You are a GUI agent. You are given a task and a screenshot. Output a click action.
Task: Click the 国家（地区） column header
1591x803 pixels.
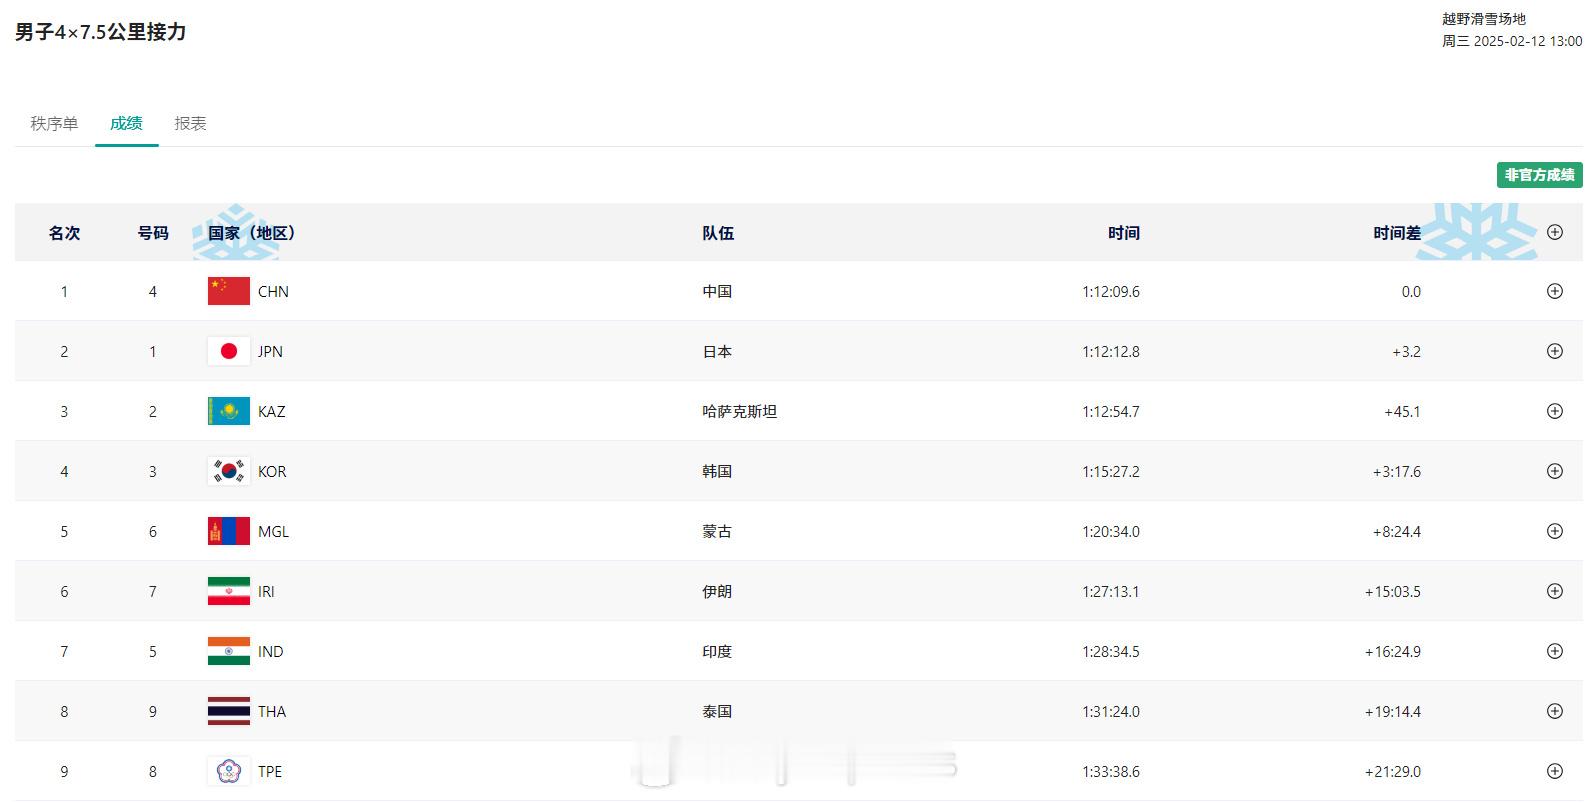pyautogui.click(x=252, y=233)
